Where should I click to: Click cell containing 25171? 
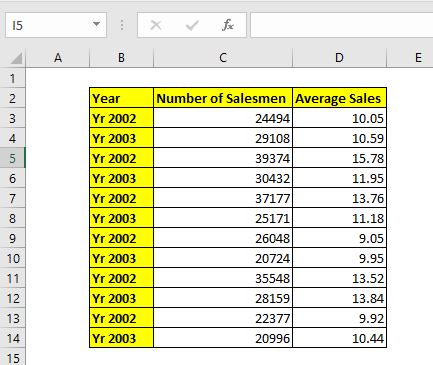click(223, 218)
